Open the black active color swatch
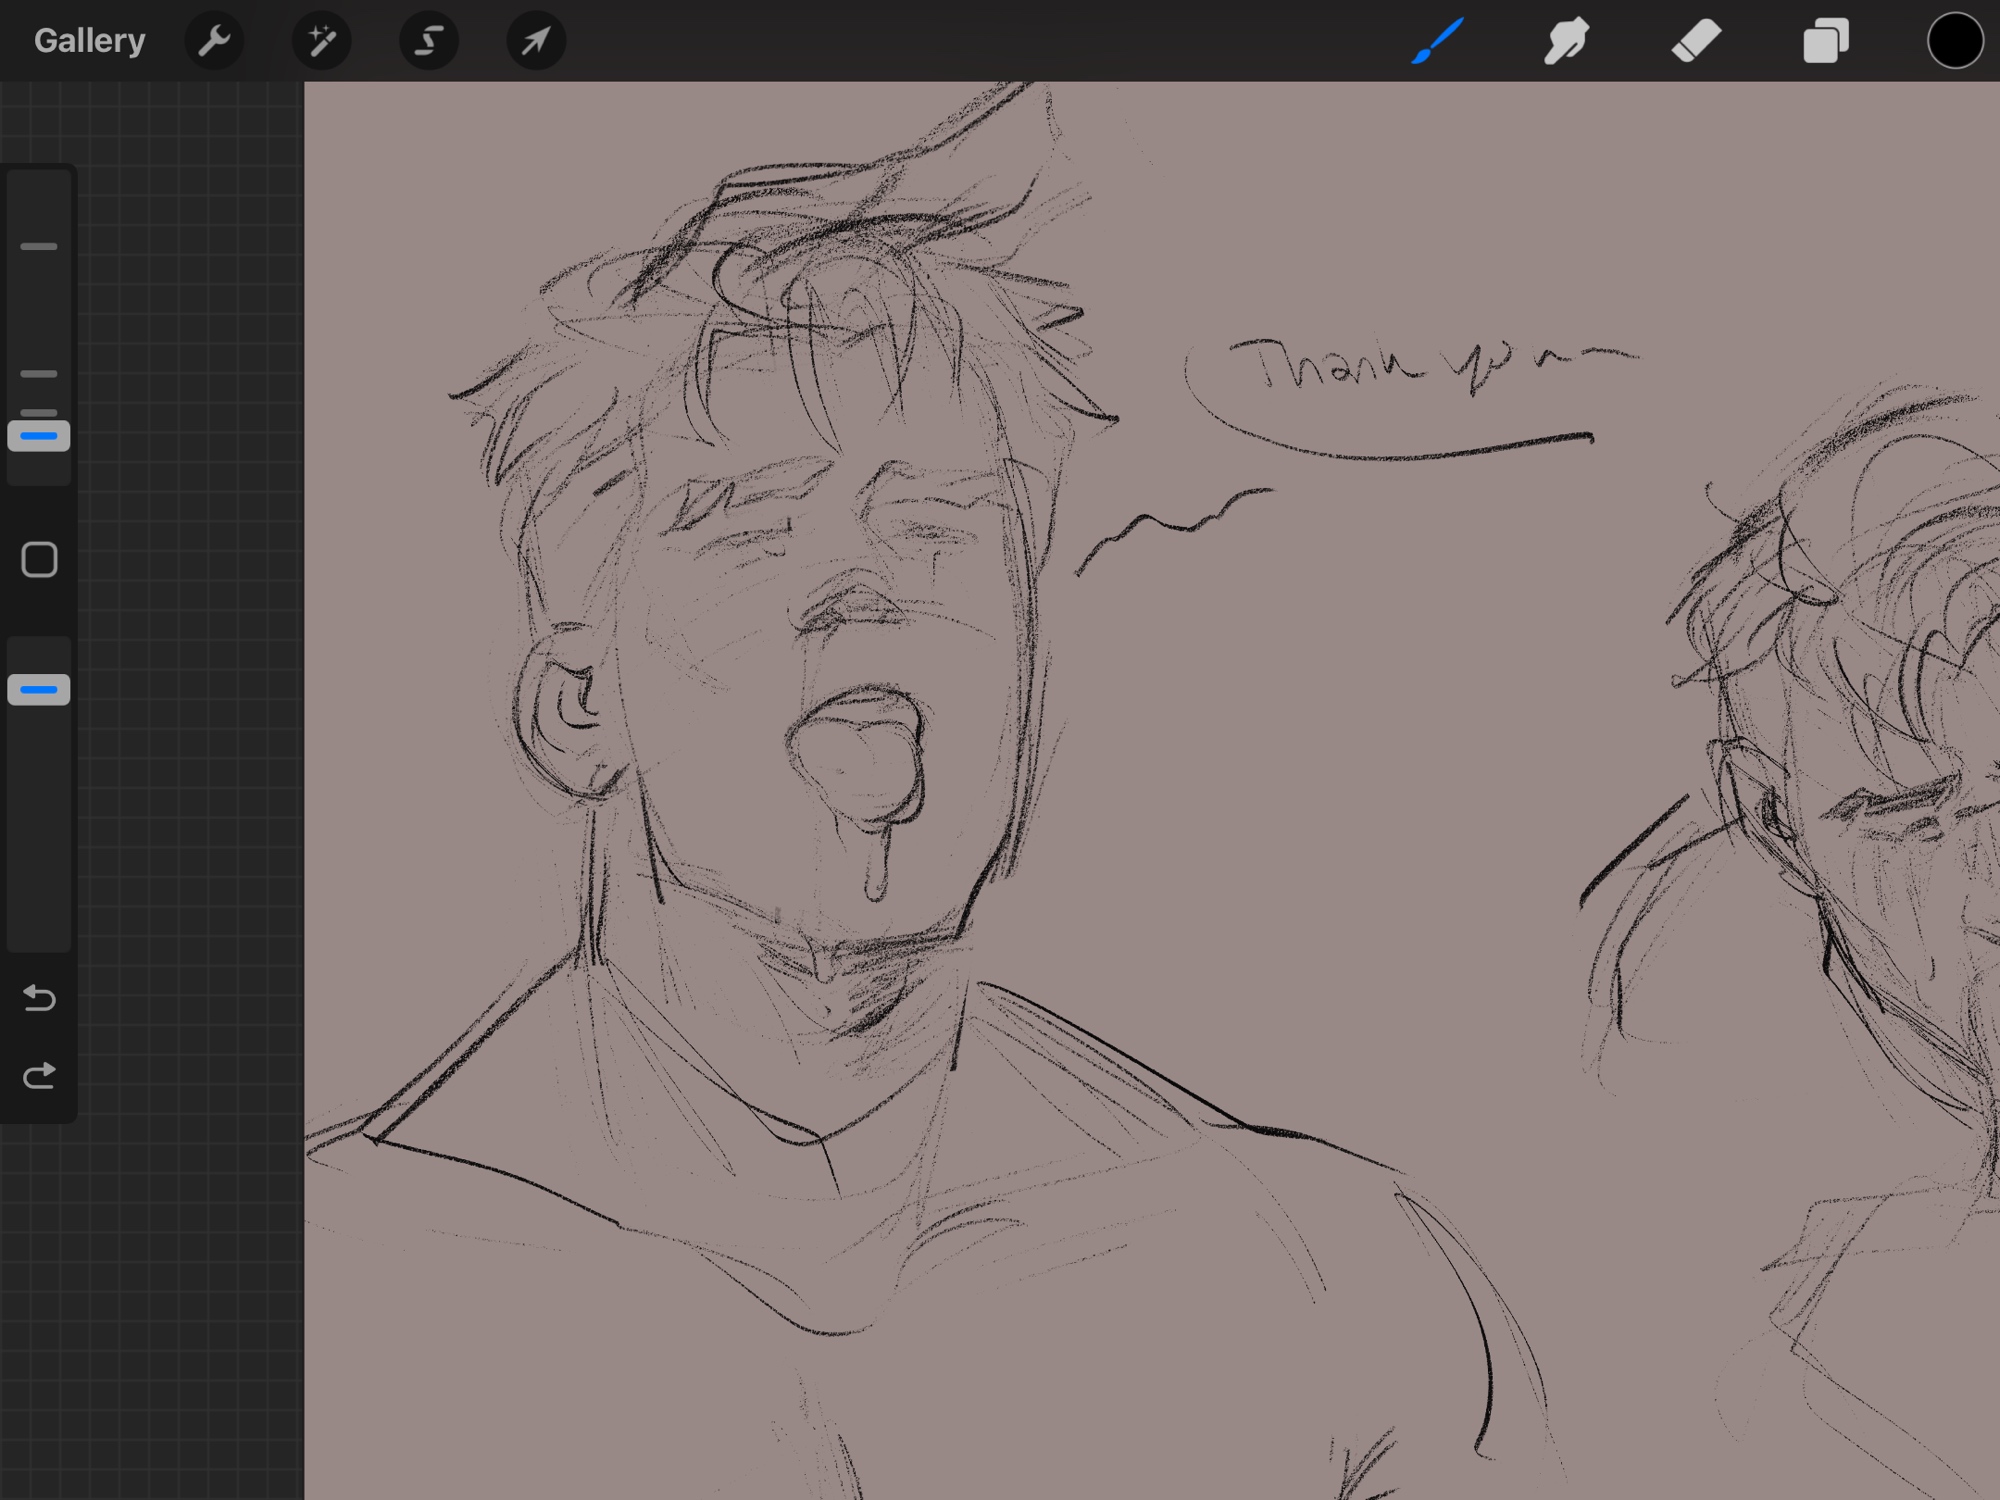2000x1500 pixels. 1954,41
